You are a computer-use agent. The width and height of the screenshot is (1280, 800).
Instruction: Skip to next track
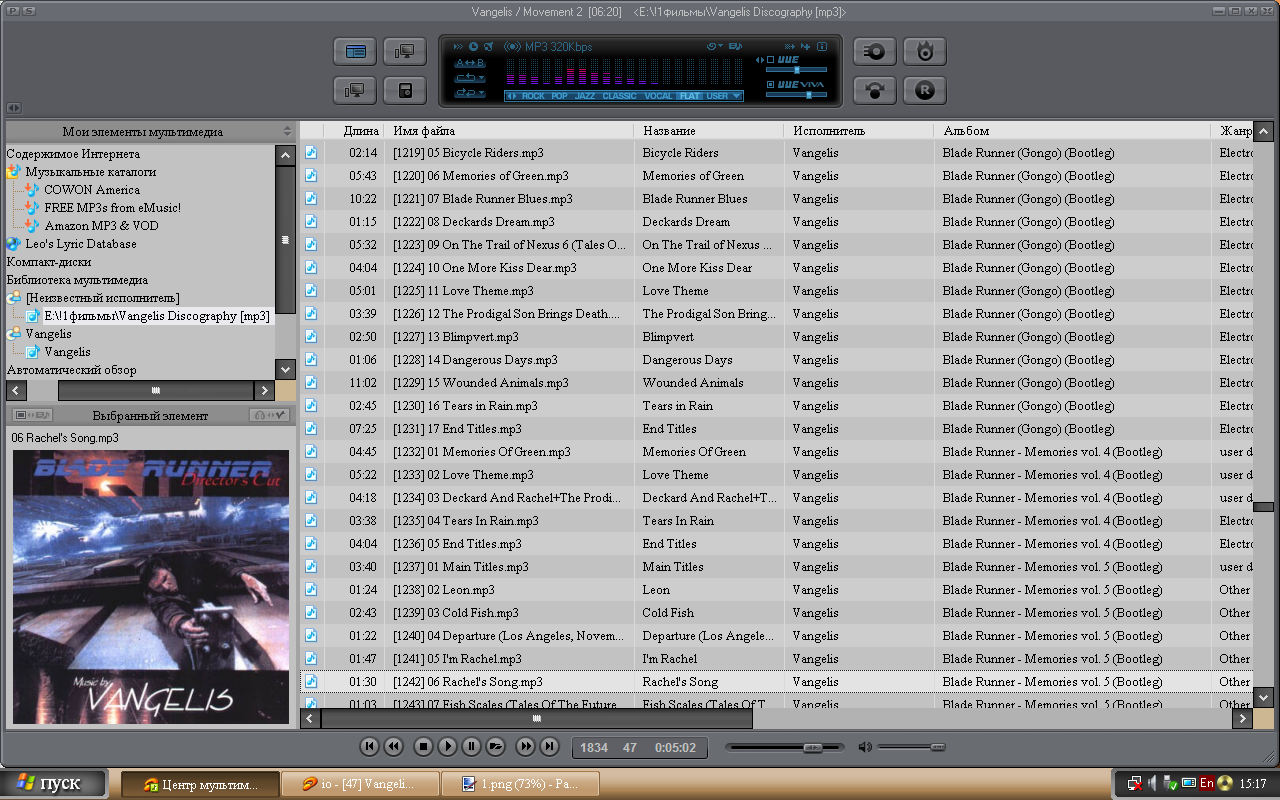tap(549, 746)
